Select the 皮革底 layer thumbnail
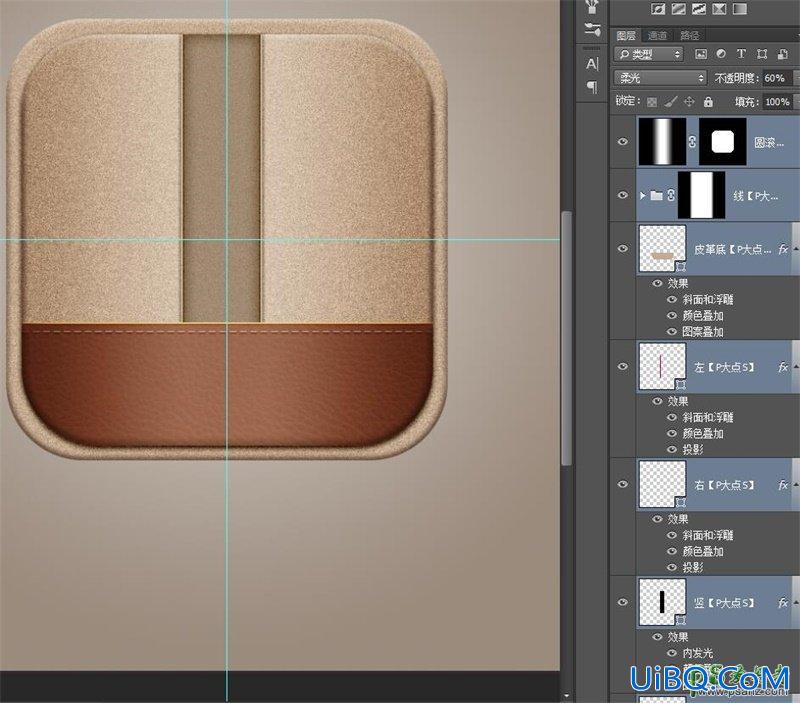The image size is (800, 703). point(662,248)
